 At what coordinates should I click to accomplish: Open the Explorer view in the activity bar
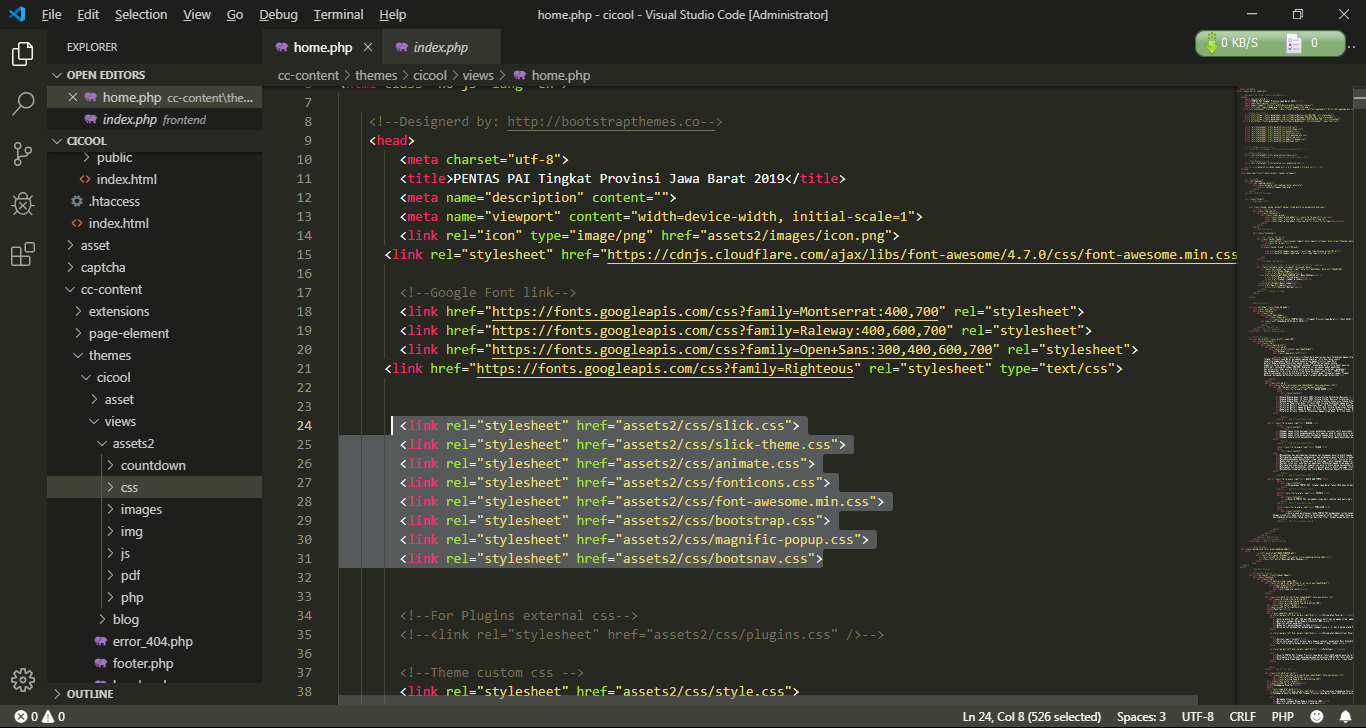(22, 55)
